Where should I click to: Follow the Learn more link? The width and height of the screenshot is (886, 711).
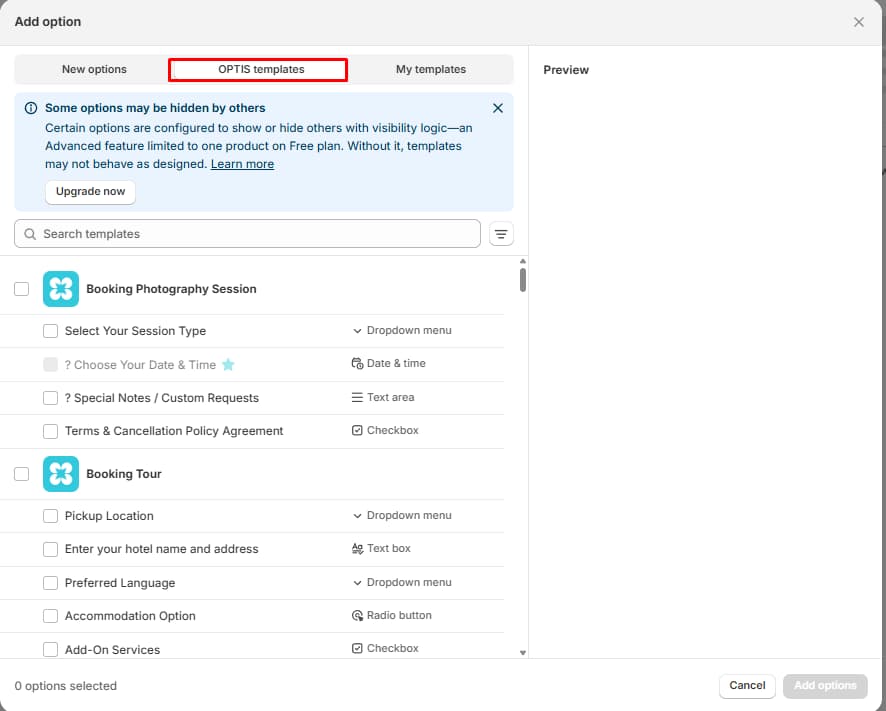click(242, 164)
